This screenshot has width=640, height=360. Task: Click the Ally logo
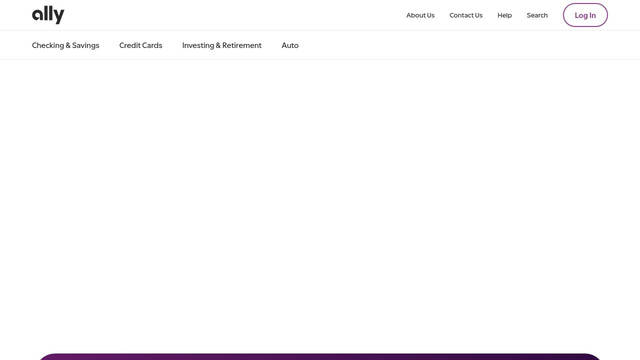click(x=48, y=15)
